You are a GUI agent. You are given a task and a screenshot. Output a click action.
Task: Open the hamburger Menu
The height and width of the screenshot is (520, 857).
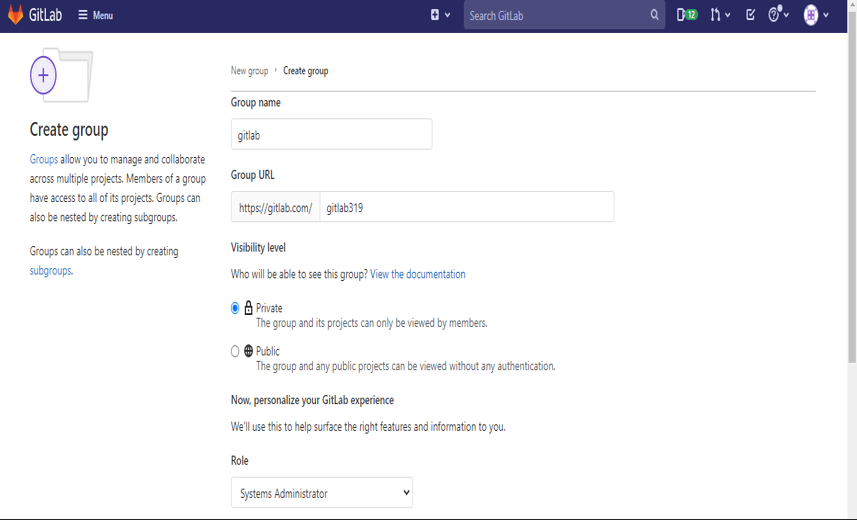pos(96,15)
